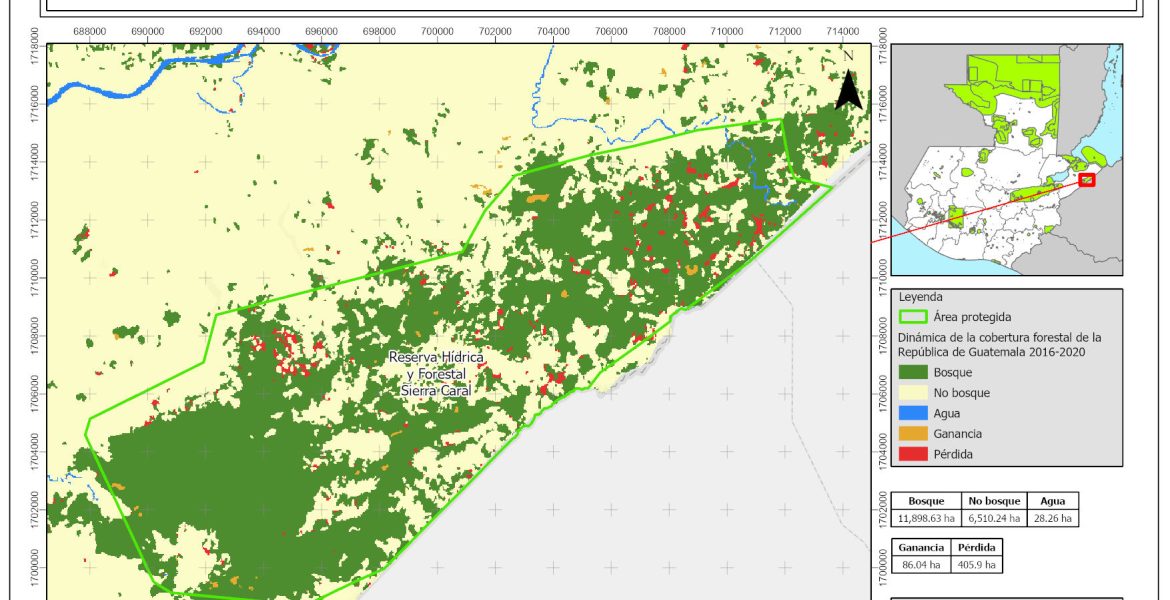This screenshot has width=1170, height=600.
Task: Select the Ganancia 86.04 ha value cell
Action: point(919,564)
